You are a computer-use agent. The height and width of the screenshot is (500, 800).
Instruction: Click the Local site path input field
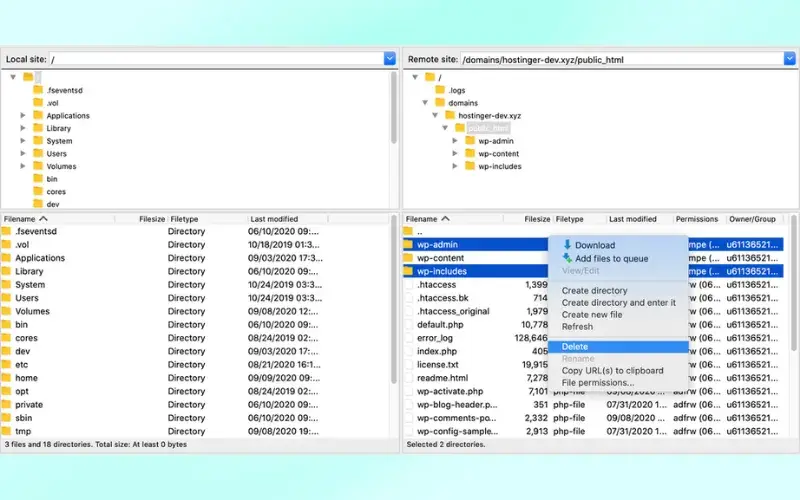[x=216, y=59]
